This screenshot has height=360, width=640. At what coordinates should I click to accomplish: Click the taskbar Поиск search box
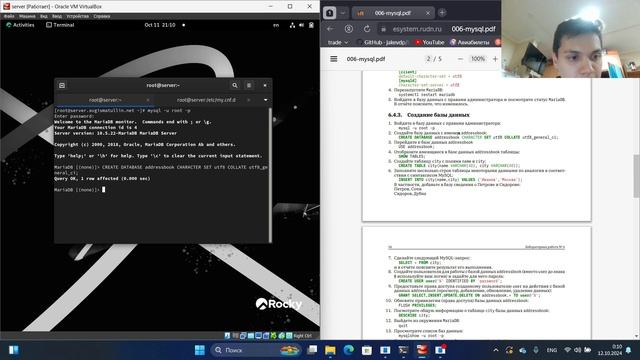click(256, 350)
